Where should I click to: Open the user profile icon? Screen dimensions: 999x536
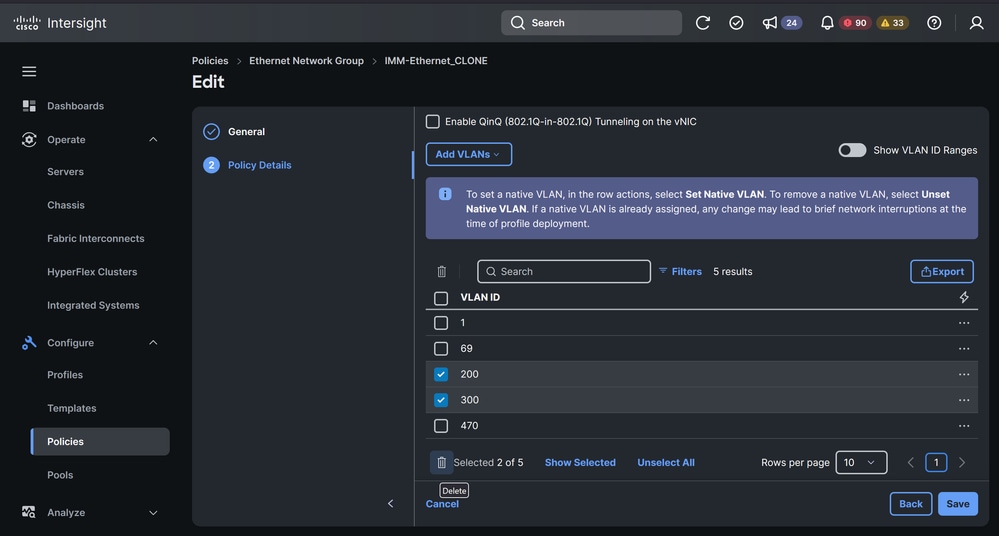click(x=976, y=23)
